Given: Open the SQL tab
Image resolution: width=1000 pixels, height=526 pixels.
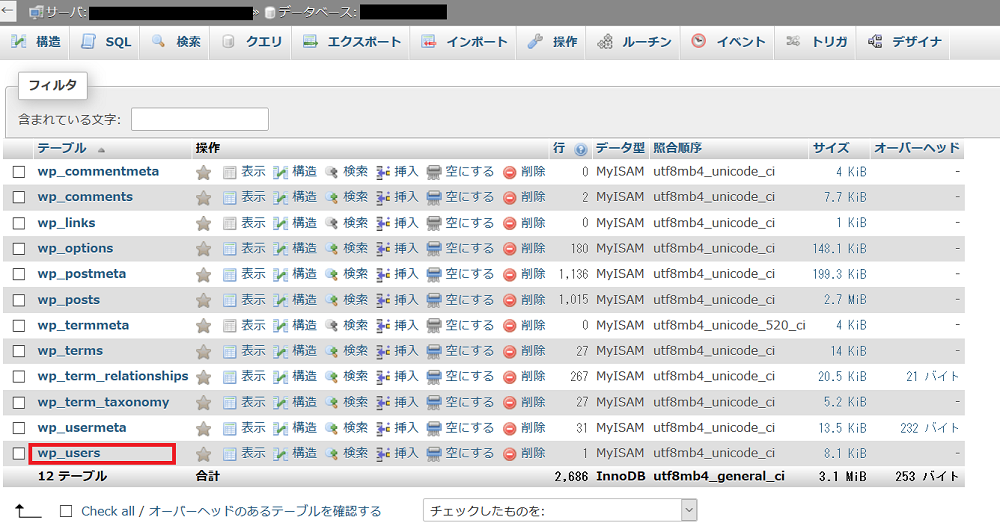Looking at the screenshot, I should pyautogui.click(x=106, y=41).
